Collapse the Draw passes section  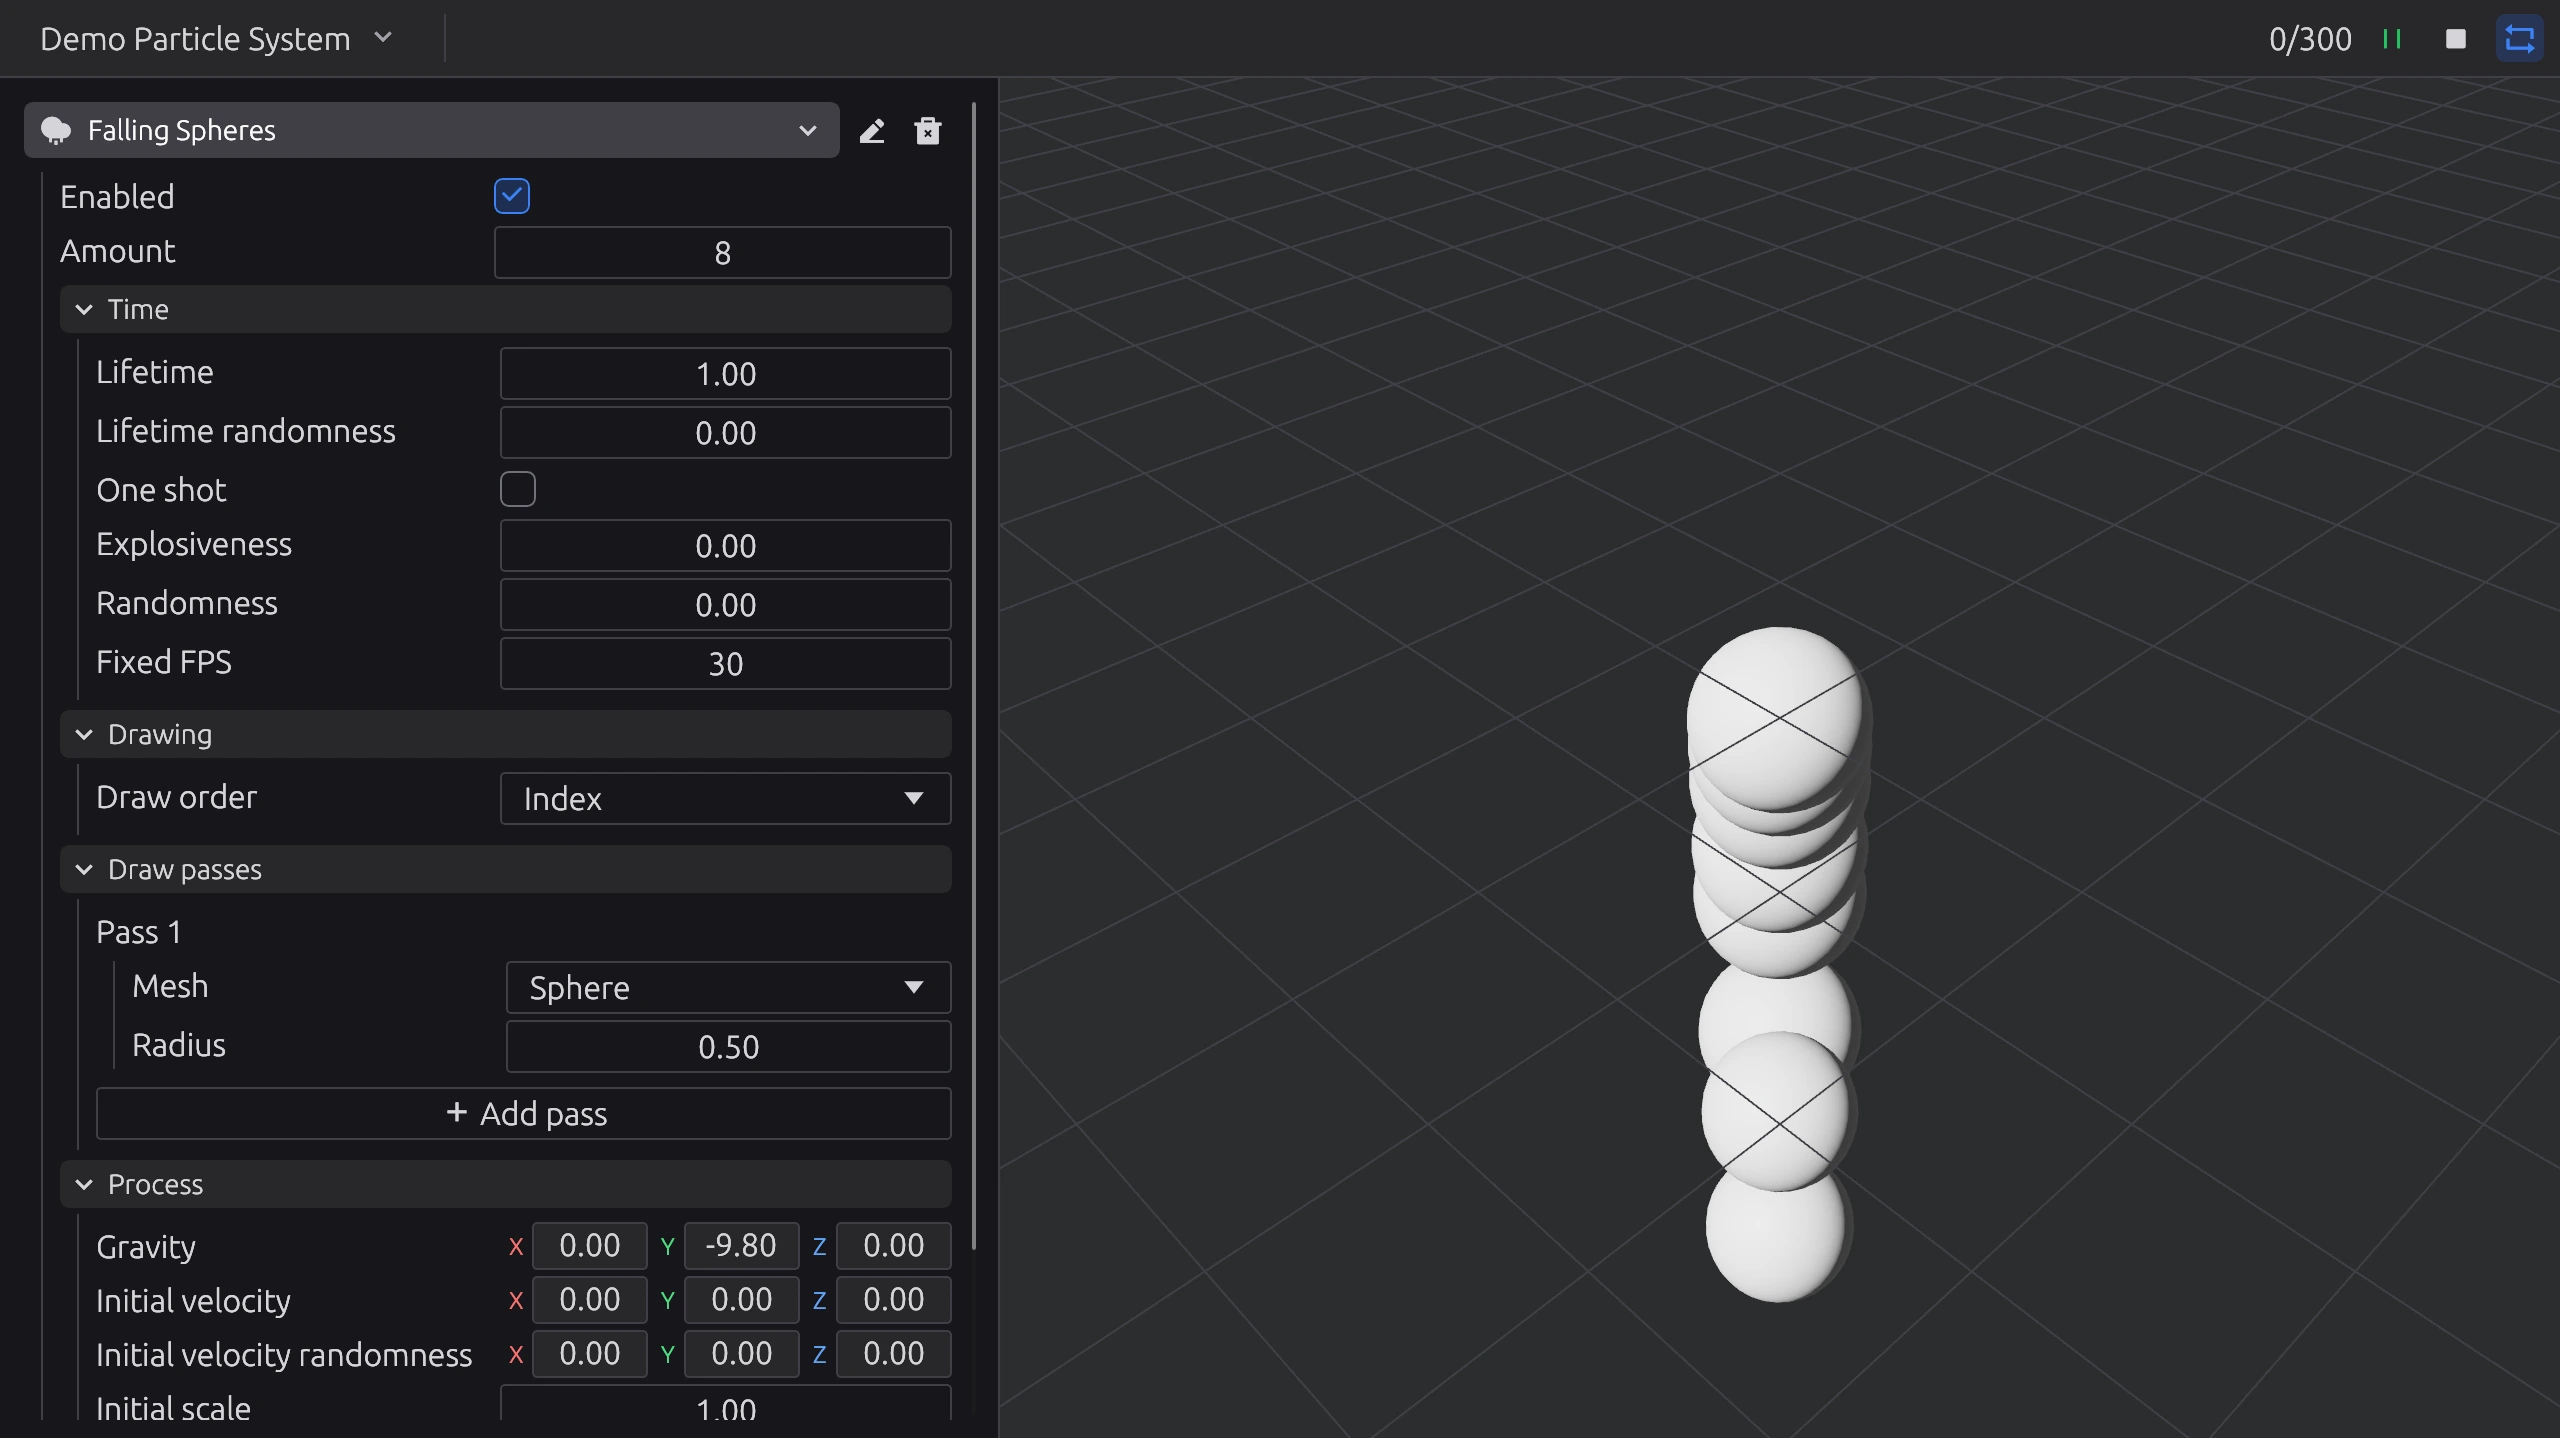(x=84, y=870)
